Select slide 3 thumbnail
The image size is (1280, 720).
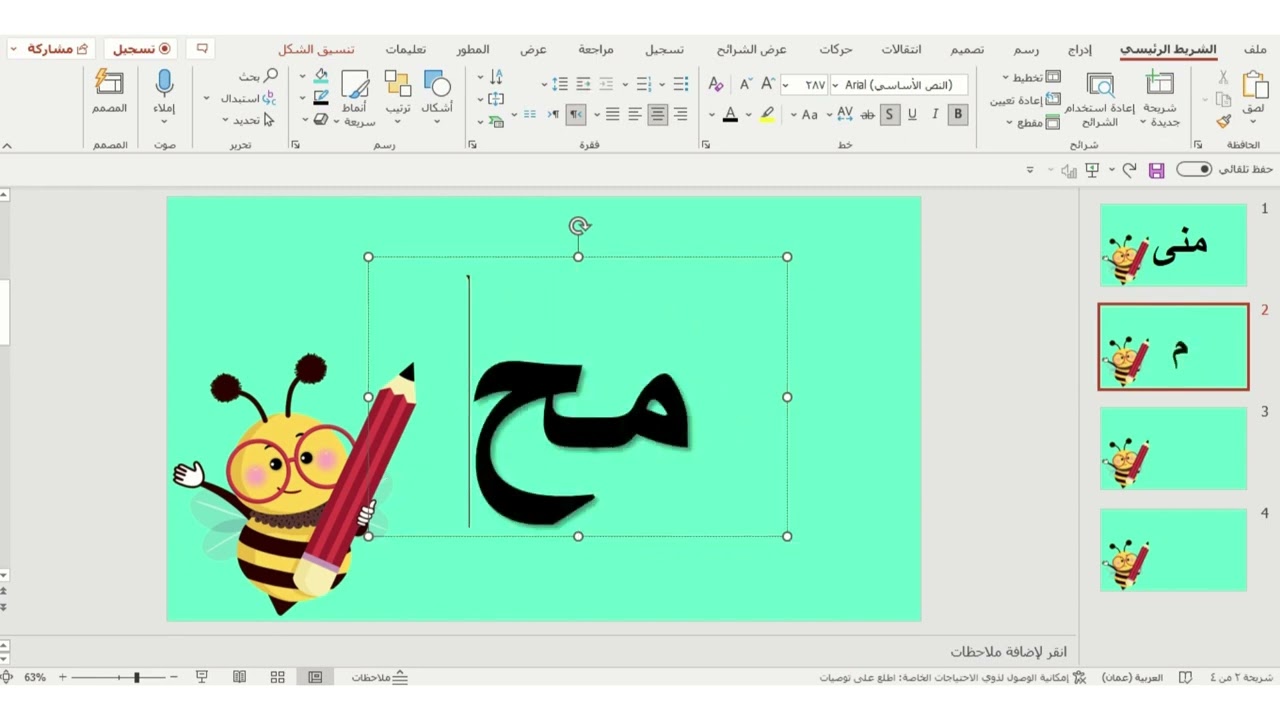pyautogui.click(x=1173, y=449)
